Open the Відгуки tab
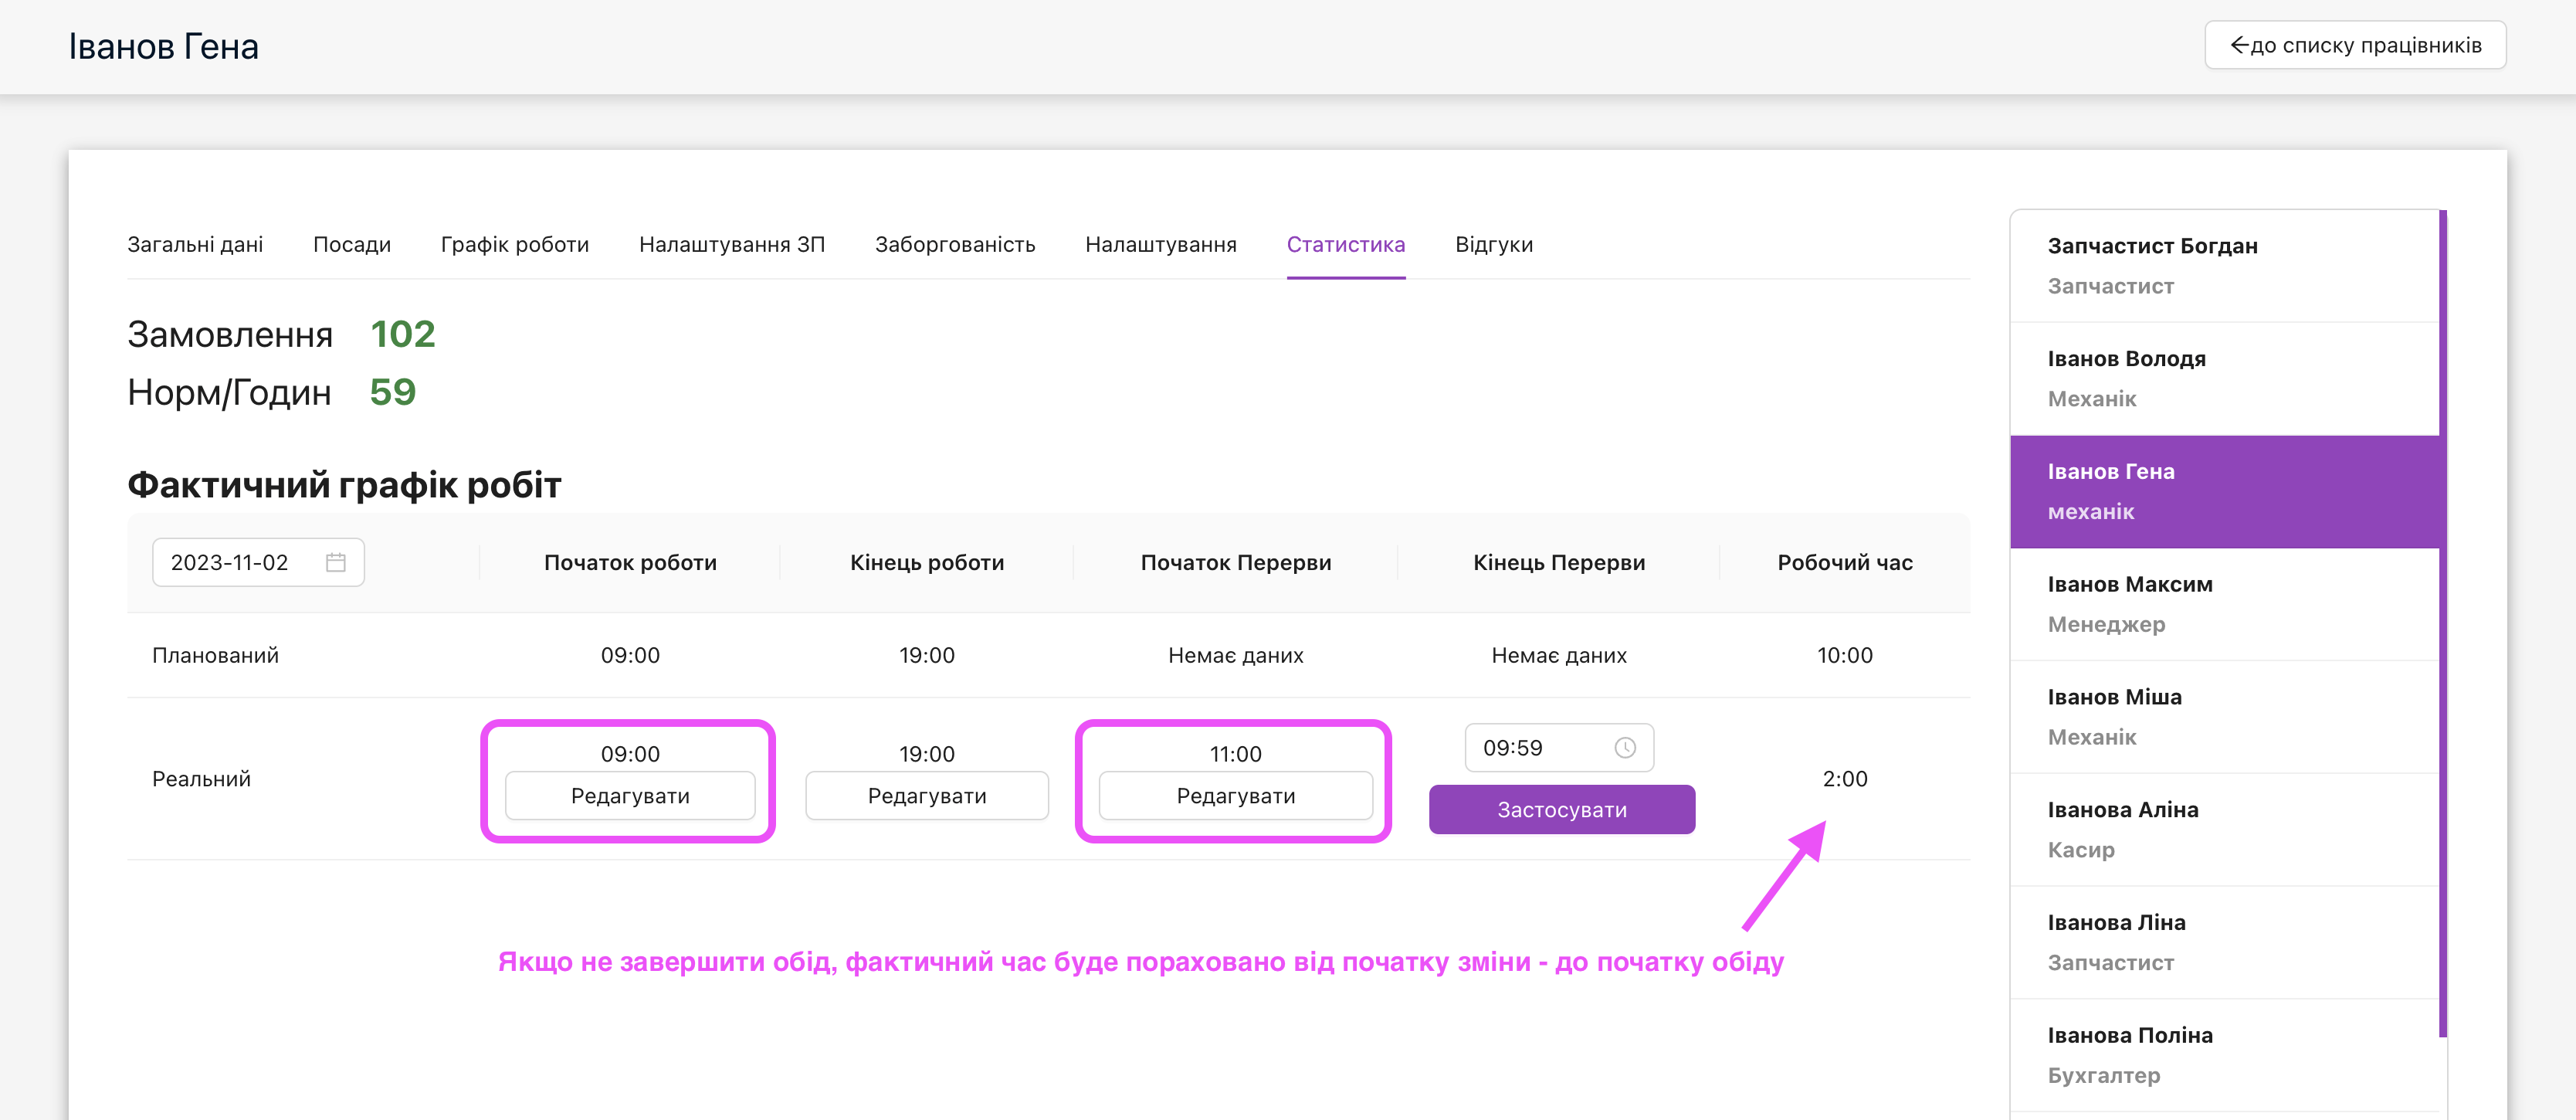 [1493, 245]
